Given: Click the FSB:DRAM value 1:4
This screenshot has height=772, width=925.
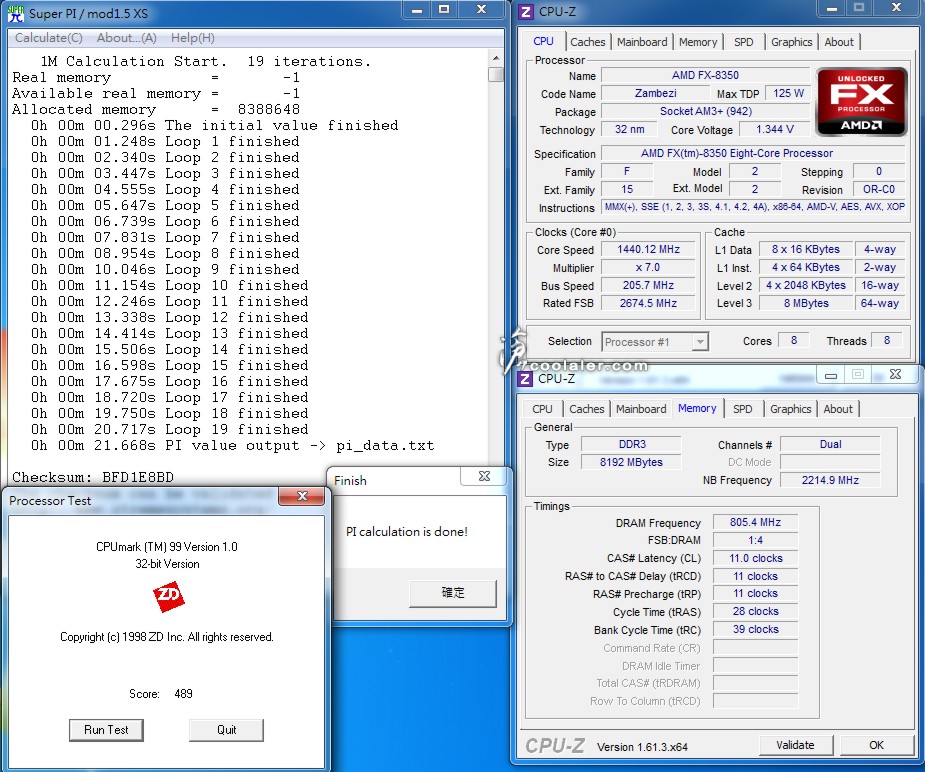Looking at the screenshot, I should pyautogui.click(x=756, y=540).
